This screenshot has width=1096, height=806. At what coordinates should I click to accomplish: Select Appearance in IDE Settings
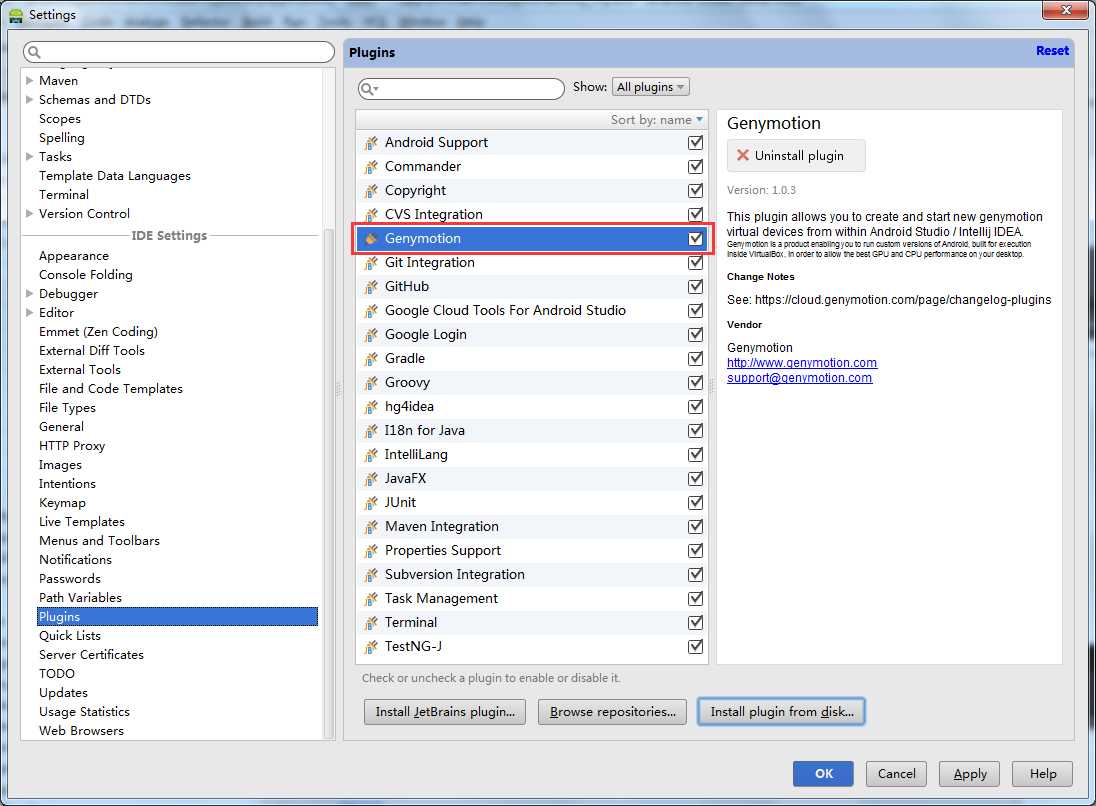click(x=73, y=256)
